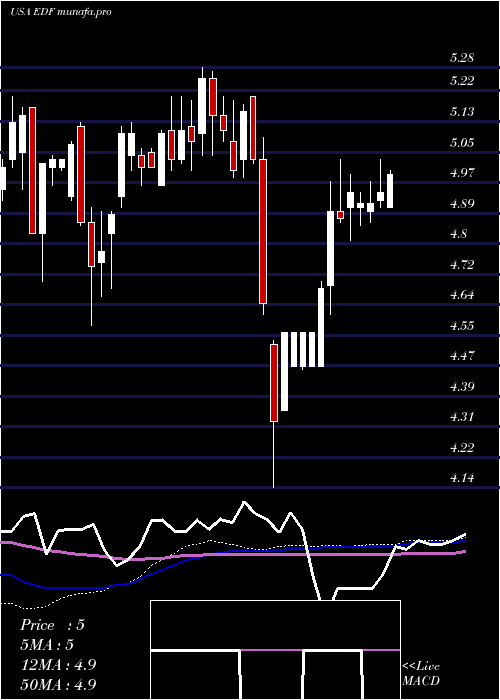Click the 50MA : 4.9 readout
Screen dimensions: 500x700
coord(58,684)
